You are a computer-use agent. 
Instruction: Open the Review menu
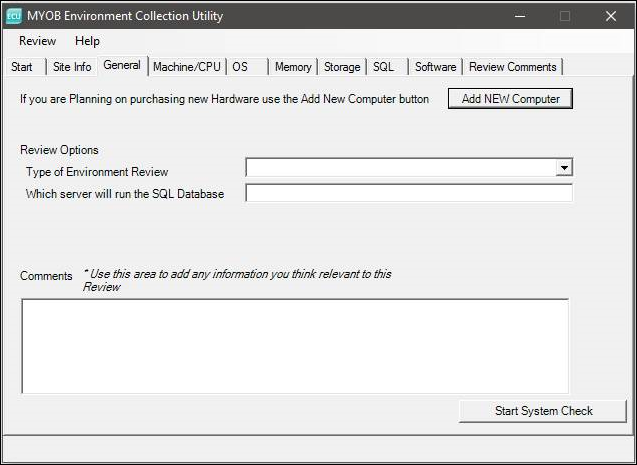(37, 41)
